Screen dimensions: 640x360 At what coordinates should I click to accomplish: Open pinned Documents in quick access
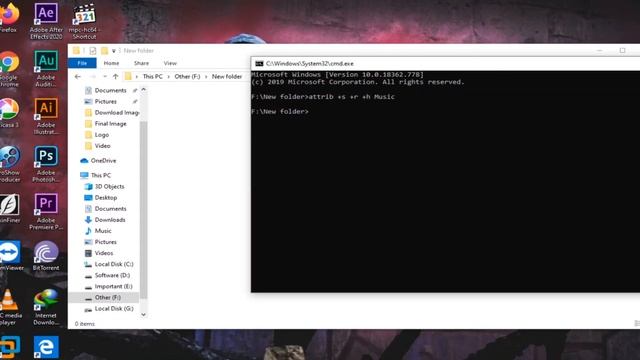coord(110,90)
